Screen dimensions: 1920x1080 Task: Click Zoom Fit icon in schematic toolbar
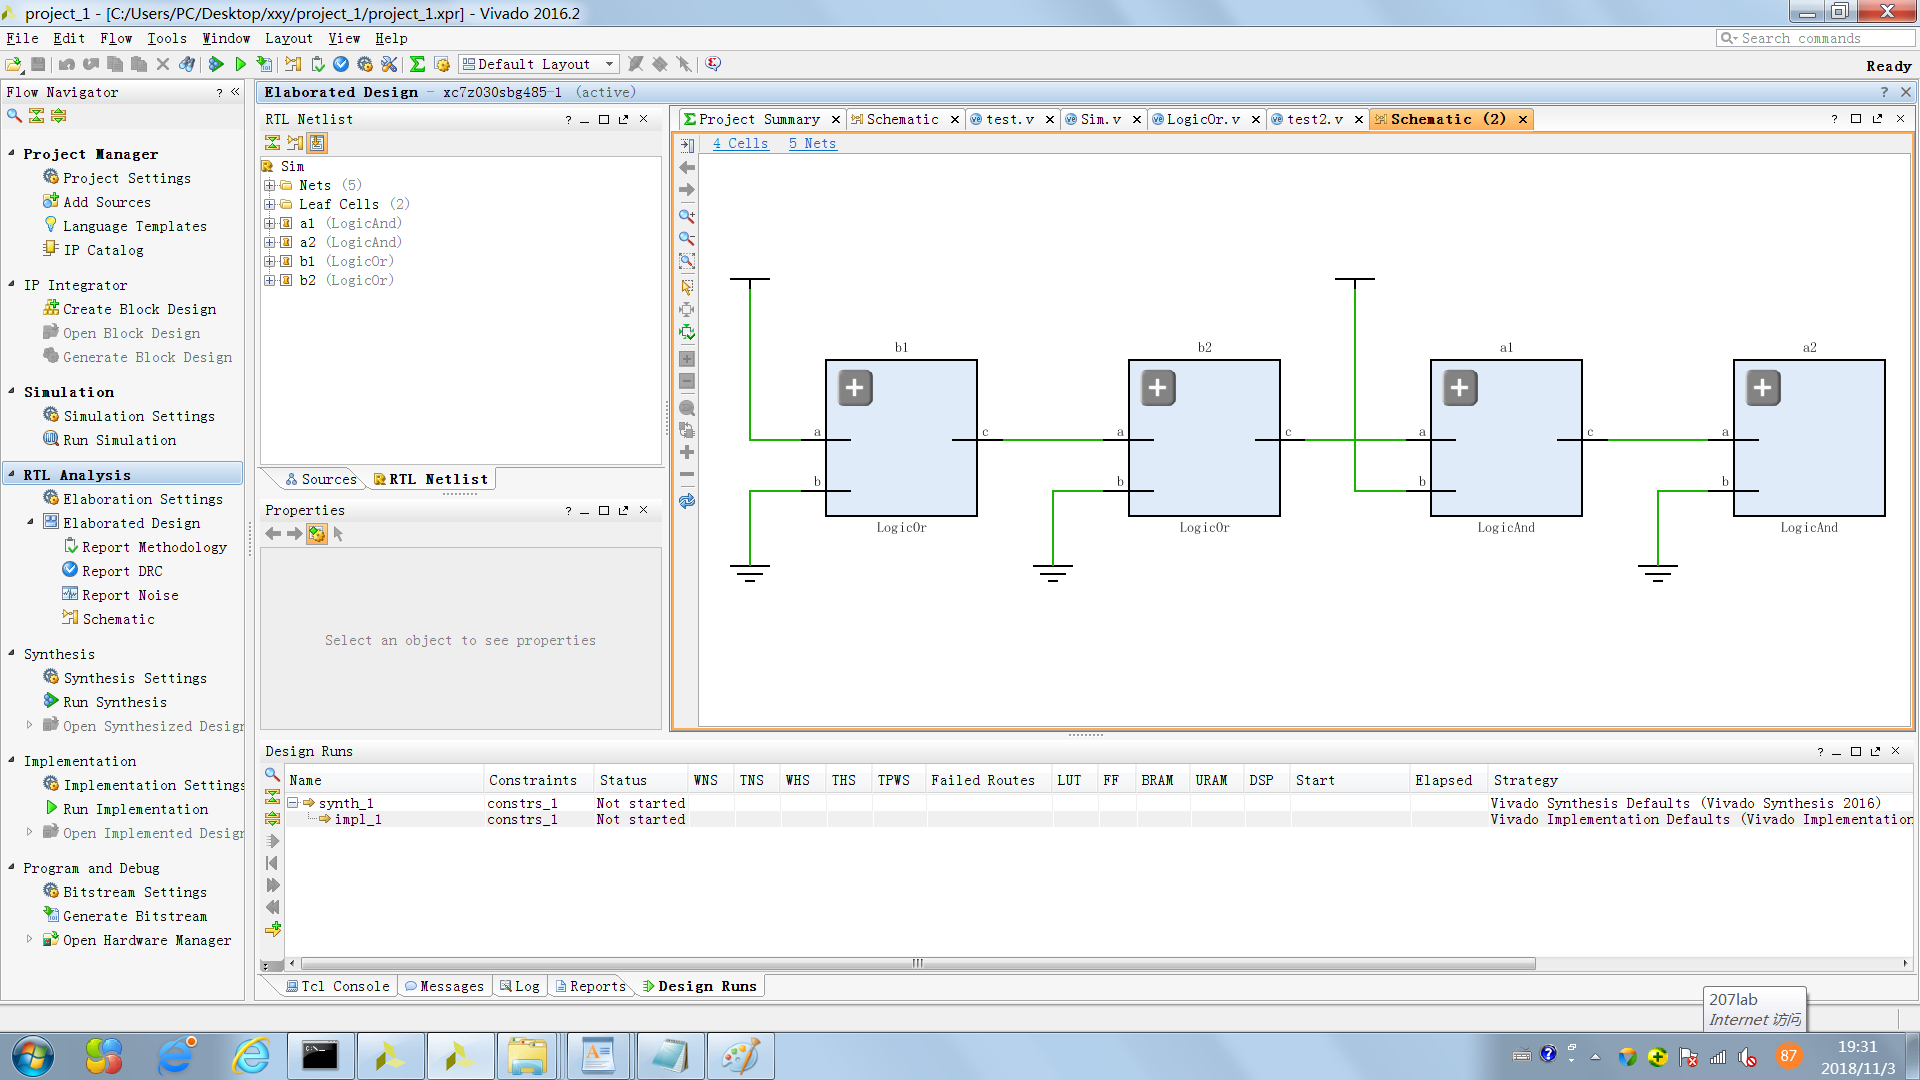(x=686, y=262)
